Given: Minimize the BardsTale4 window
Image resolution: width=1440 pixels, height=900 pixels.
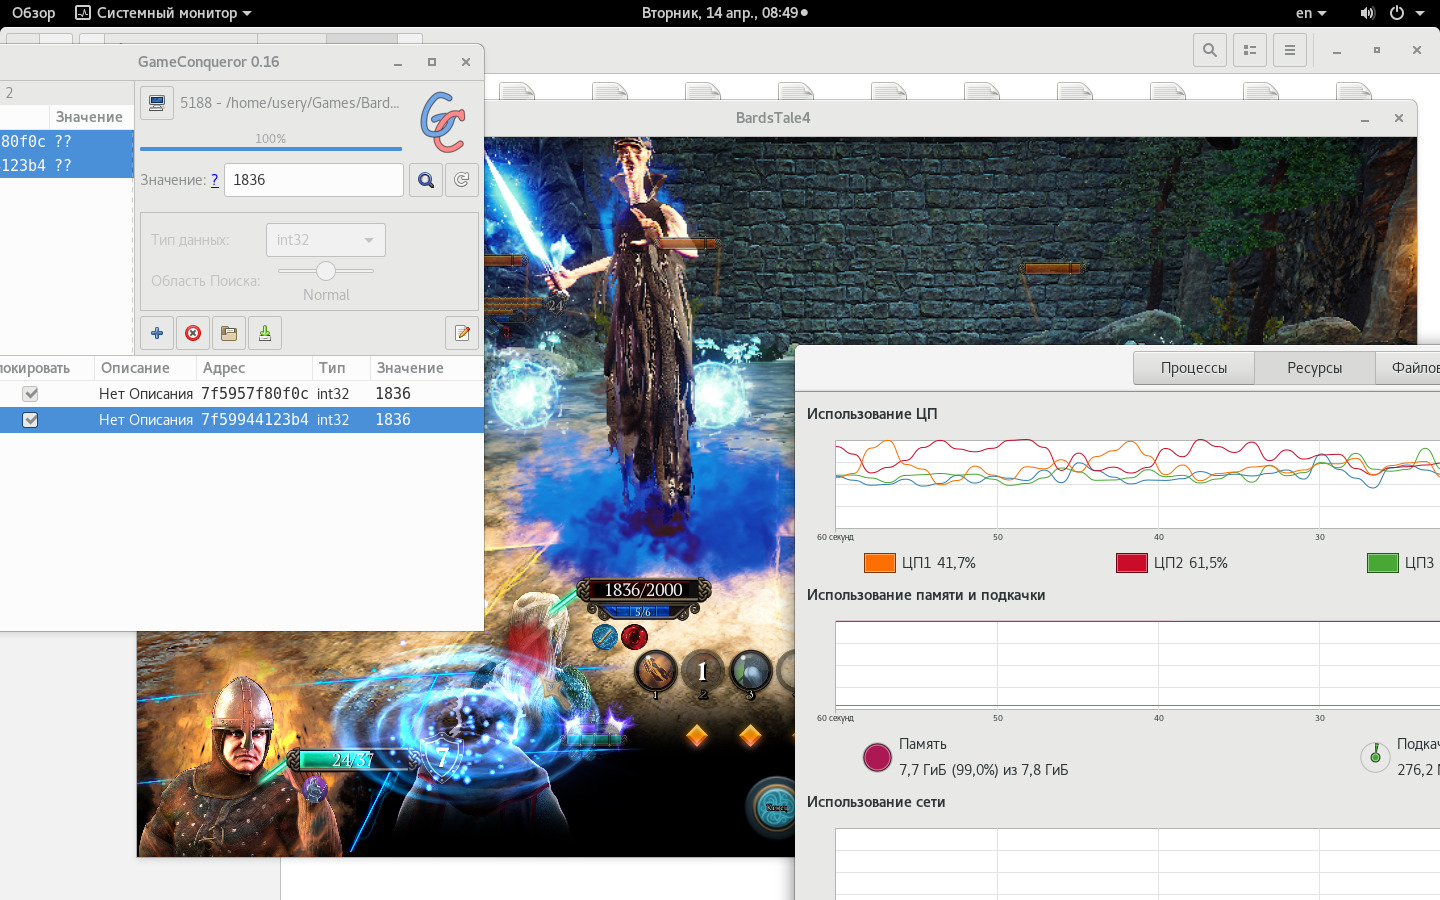Looking at the screenshot, I should (x=1365, y=118).
